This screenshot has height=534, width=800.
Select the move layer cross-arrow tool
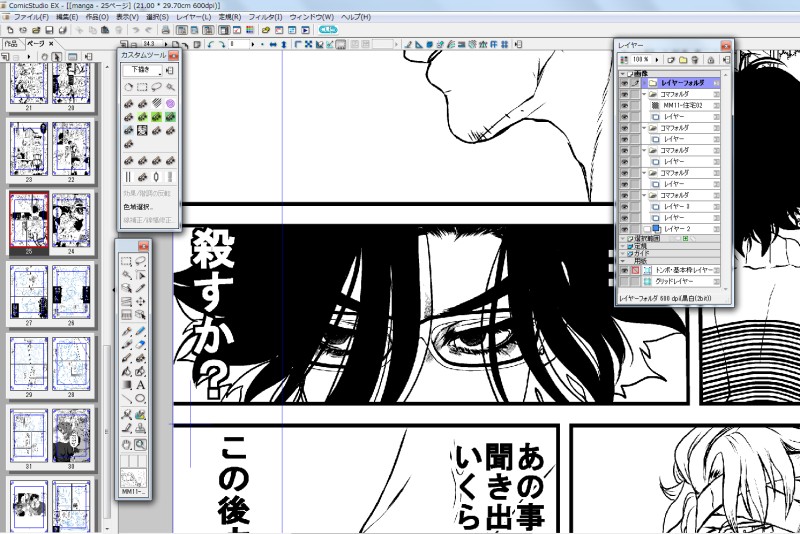point(140,301)
